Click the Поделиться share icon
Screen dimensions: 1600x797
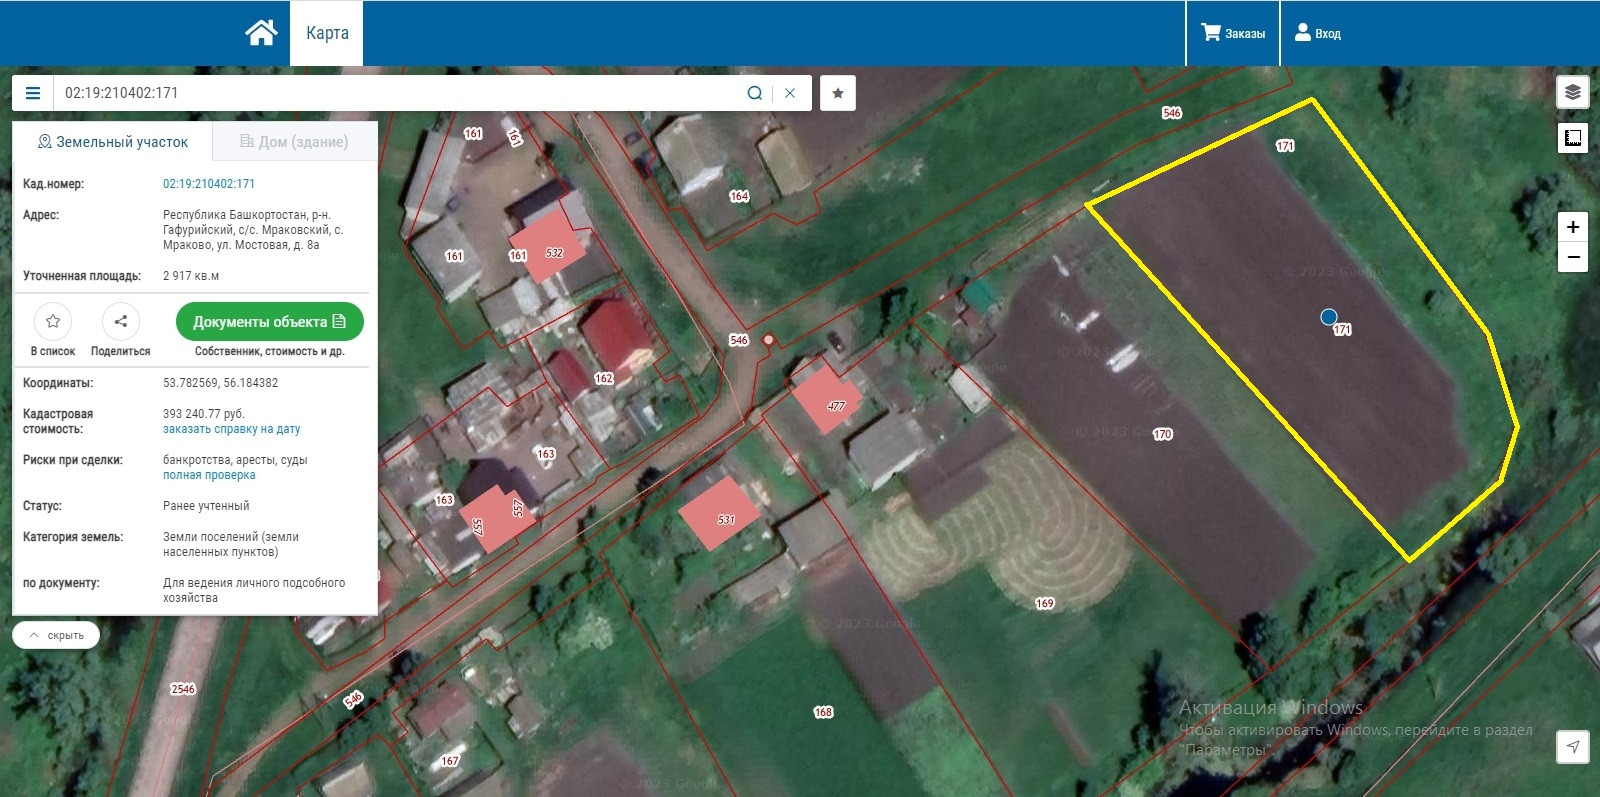coord(121,322)
